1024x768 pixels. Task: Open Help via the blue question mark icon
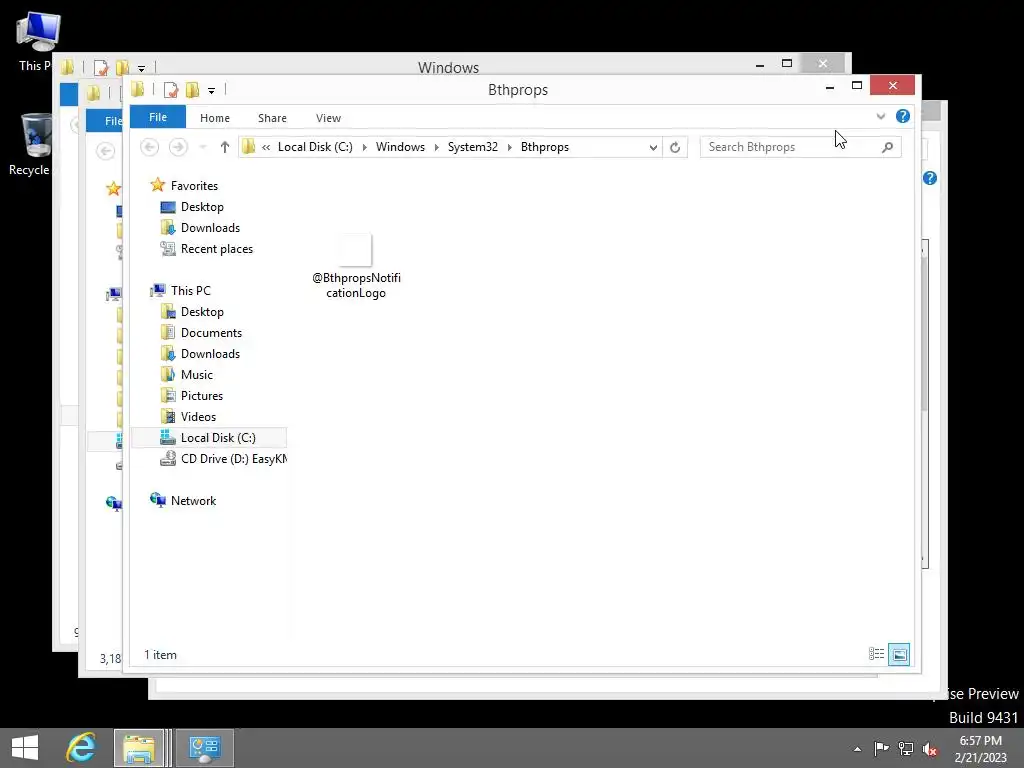tap(903, 116)
